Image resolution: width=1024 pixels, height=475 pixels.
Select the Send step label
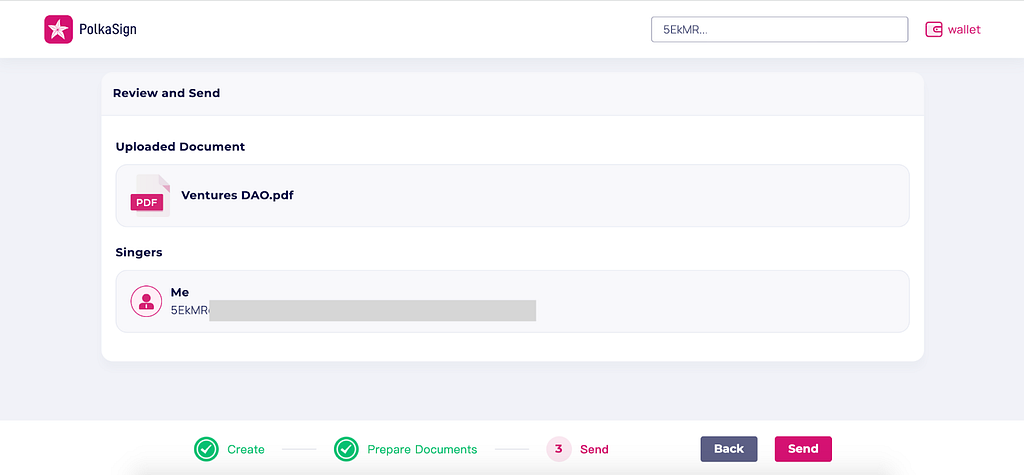point(594,450)
